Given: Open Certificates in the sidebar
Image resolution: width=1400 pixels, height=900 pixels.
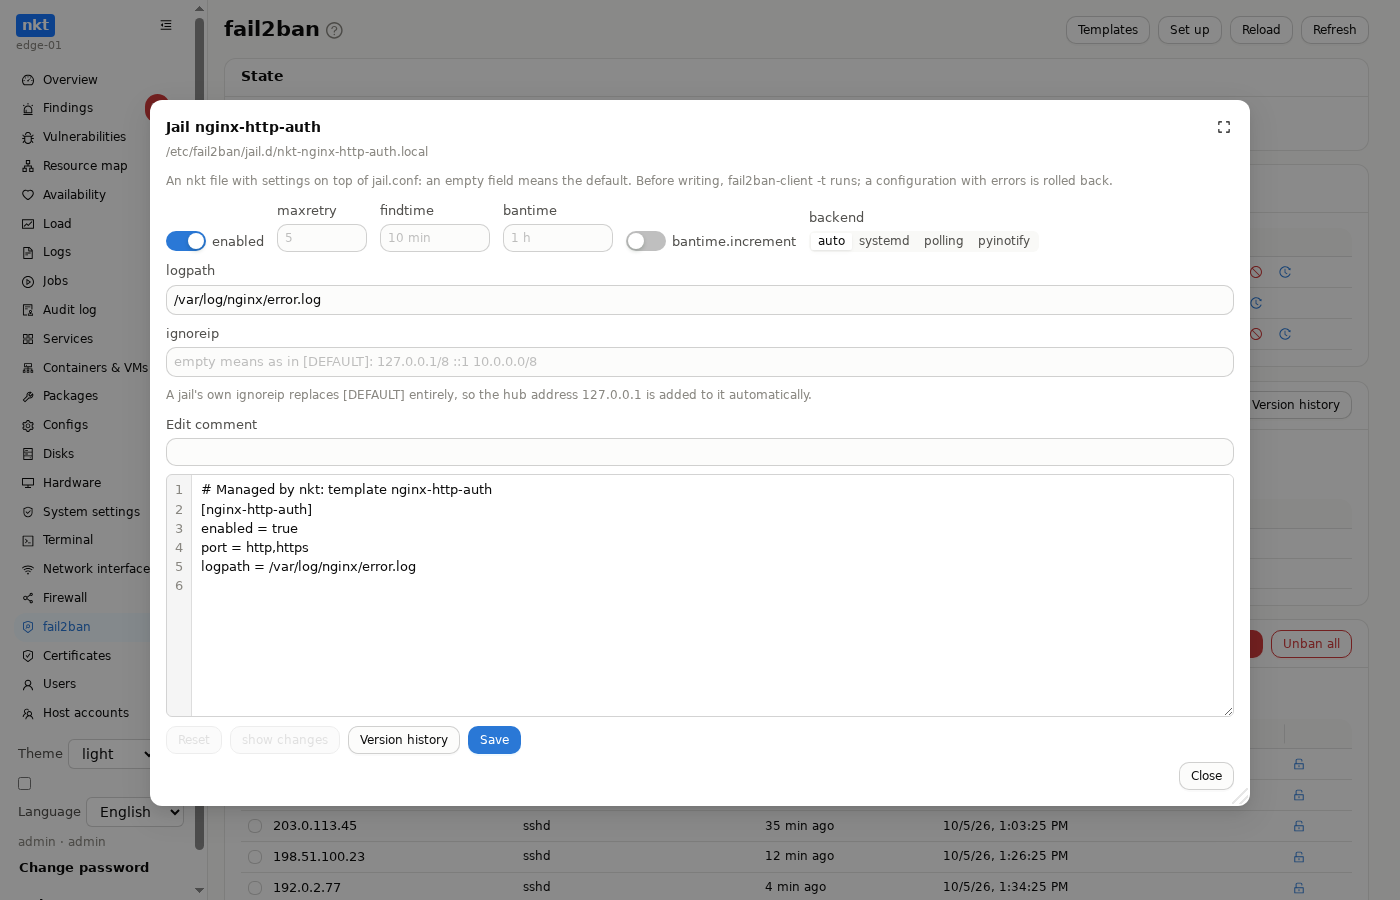Looking at the screenshot, I should (77, 656).
